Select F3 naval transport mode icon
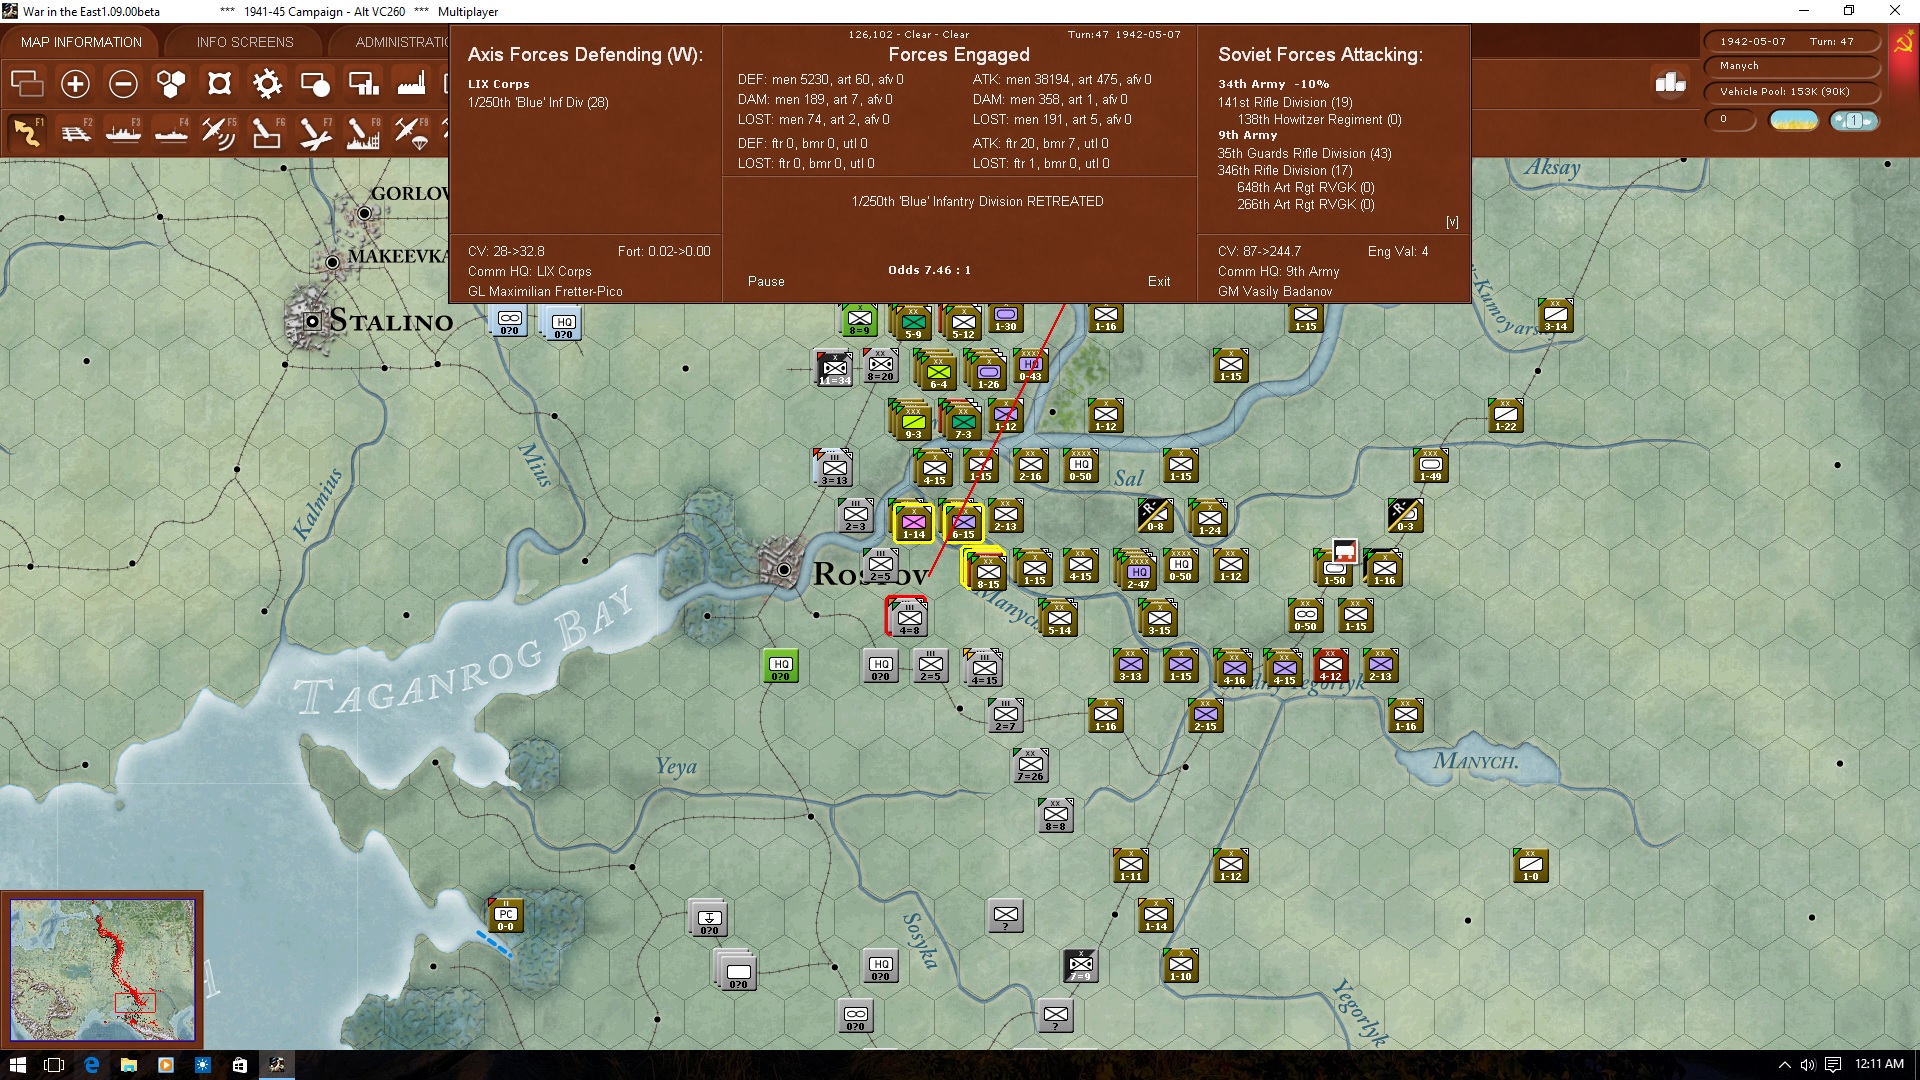1920x1080 pixels. [x=123, y=132]
